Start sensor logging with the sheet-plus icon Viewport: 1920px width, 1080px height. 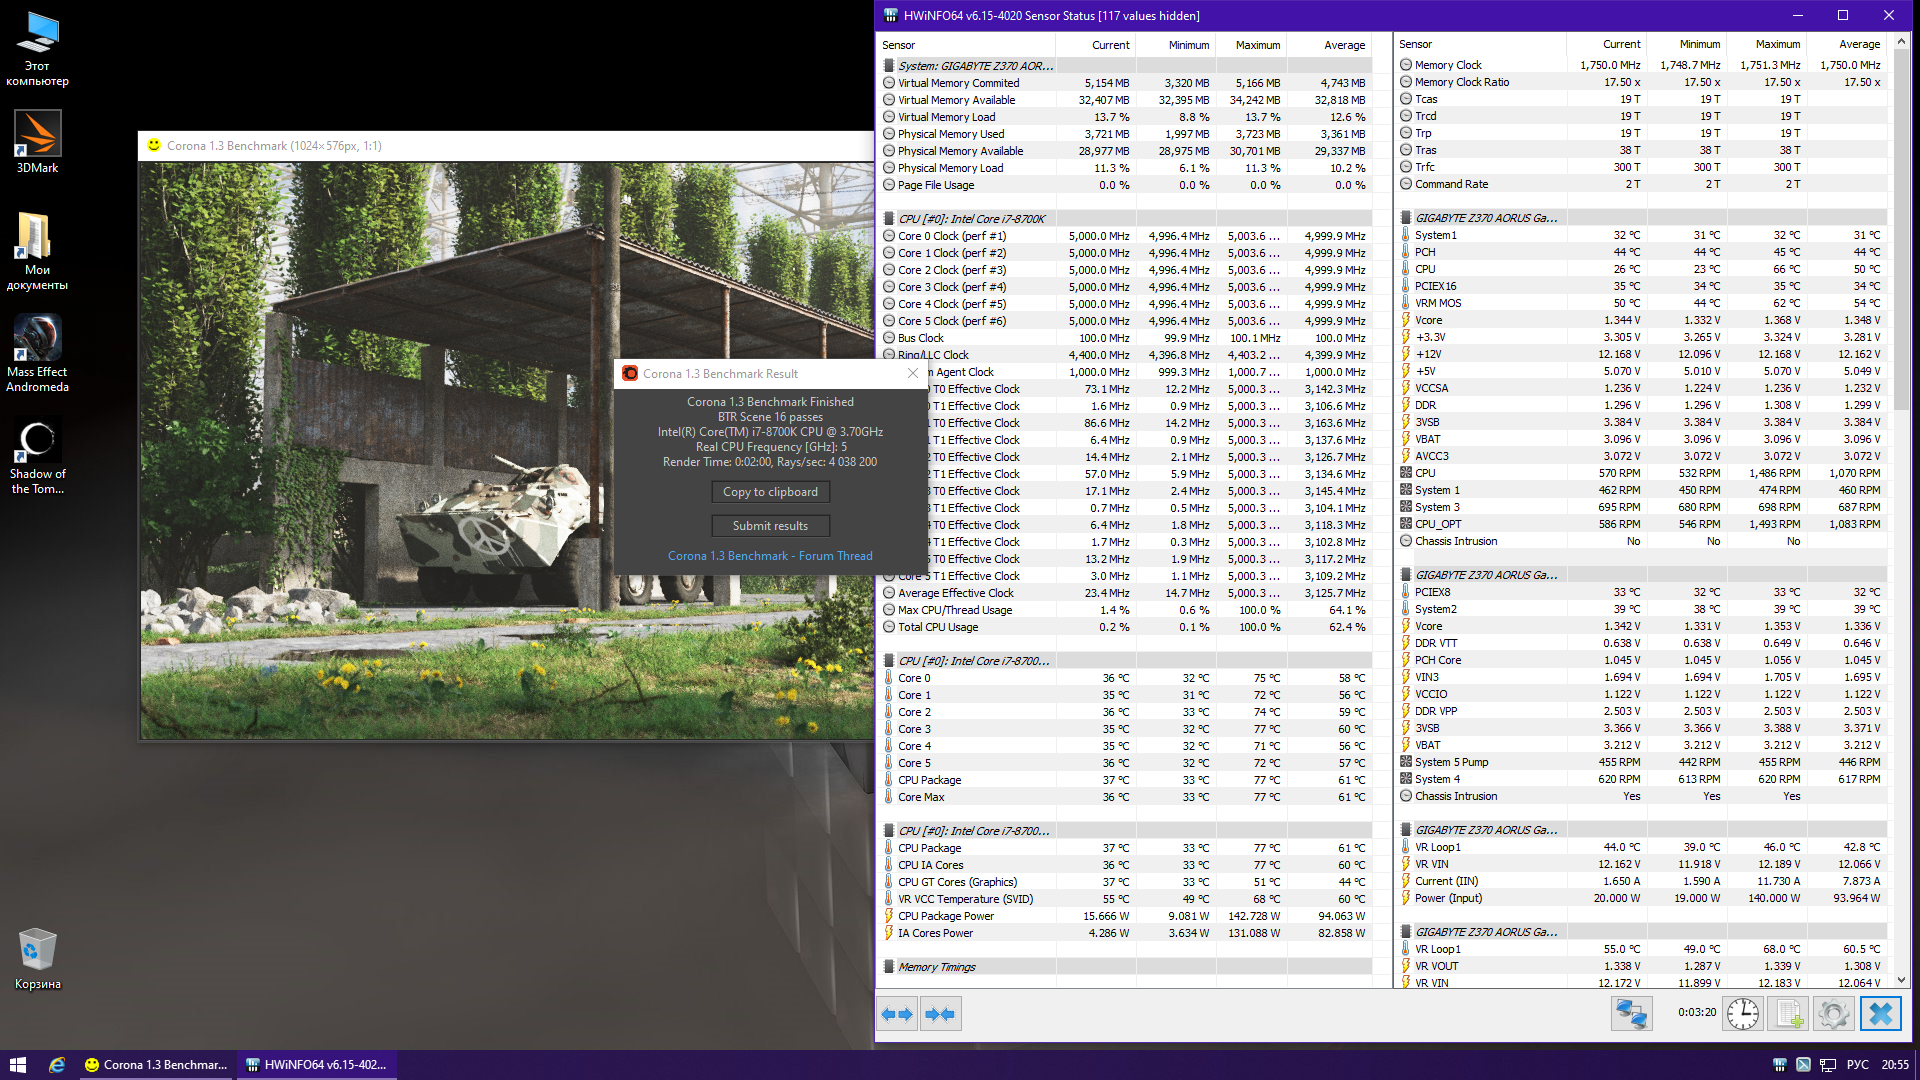coord(1789,1014)
